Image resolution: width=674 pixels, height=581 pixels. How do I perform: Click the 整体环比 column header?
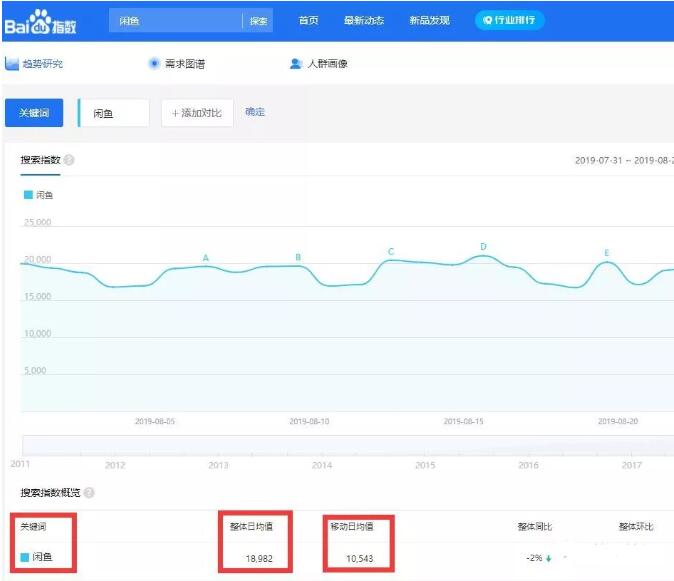click(x=636, y=526)
